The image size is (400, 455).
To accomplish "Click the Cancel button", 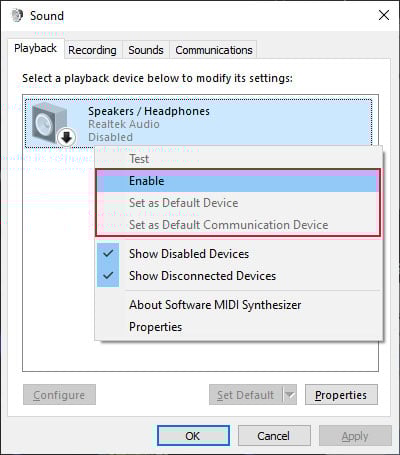I will coord(274,436).
